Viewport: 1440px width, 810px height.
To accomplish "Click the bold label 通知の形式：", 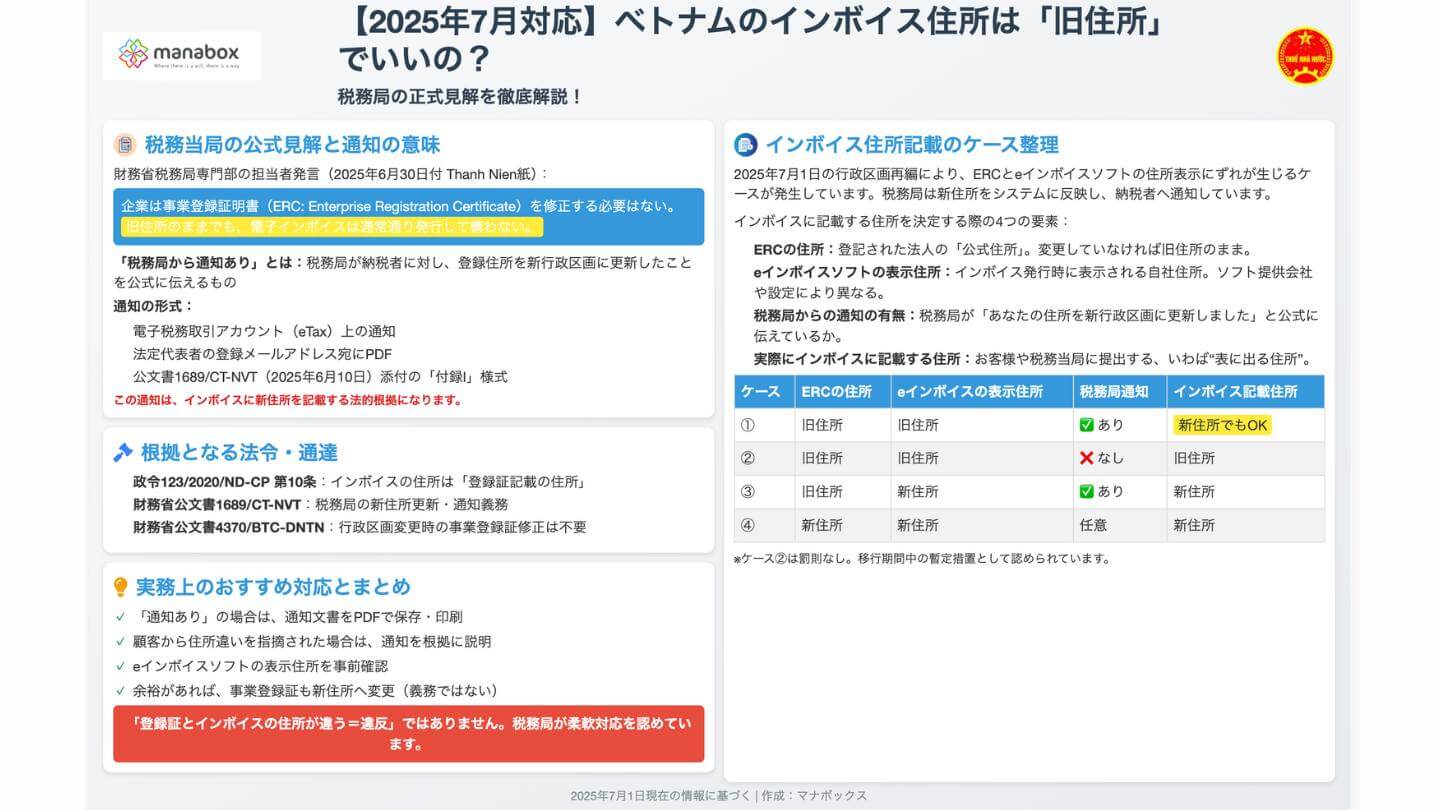I will [154, 306].
